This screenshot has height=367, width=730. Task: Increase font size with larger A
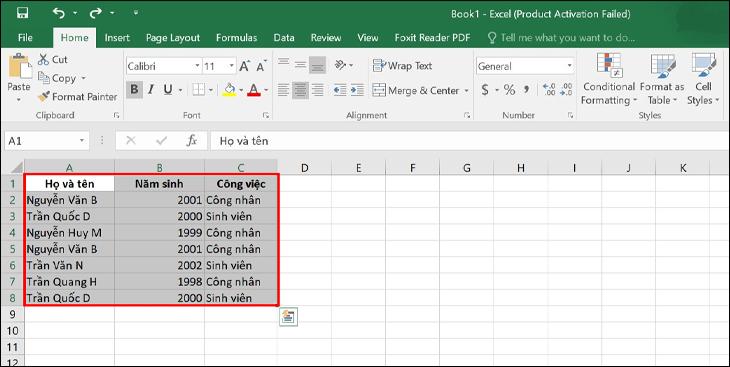[x=244, y=66]
